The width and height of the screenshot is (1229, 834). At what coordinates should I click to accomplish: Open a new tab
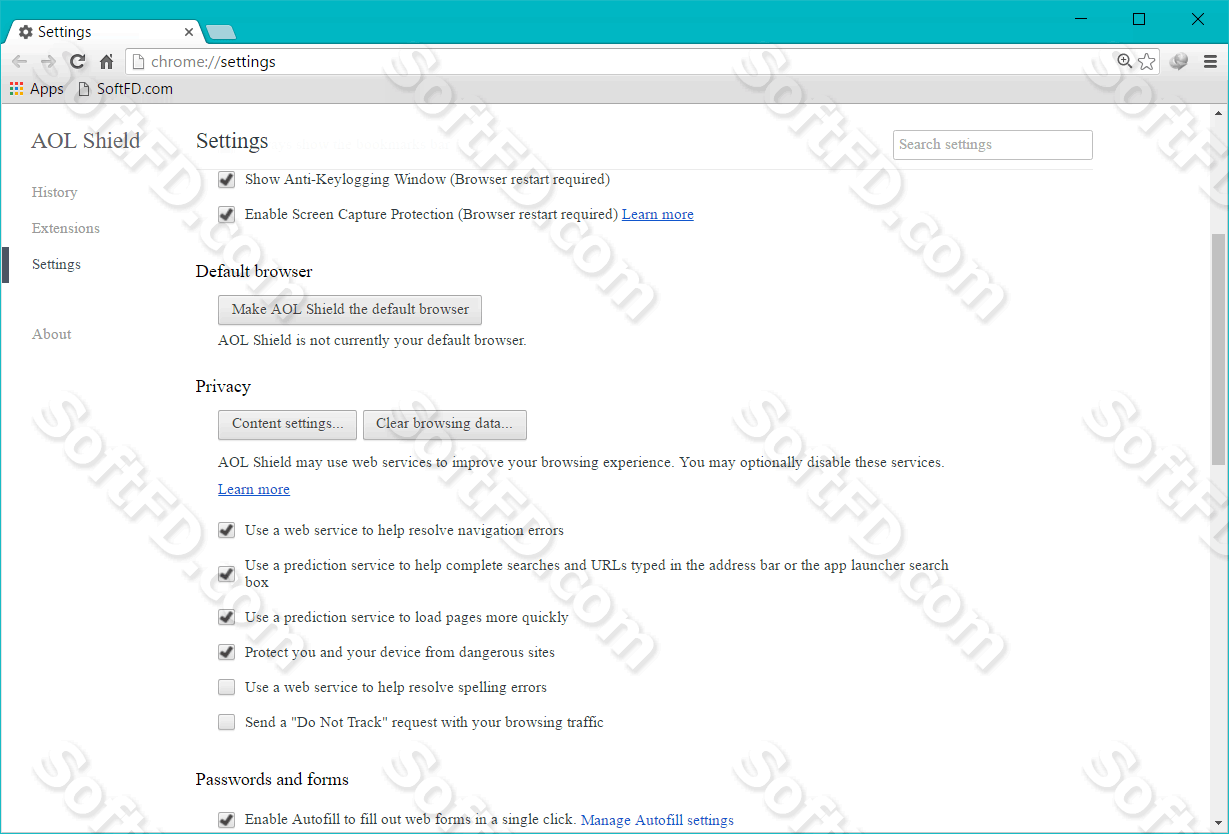click(220, 32)
